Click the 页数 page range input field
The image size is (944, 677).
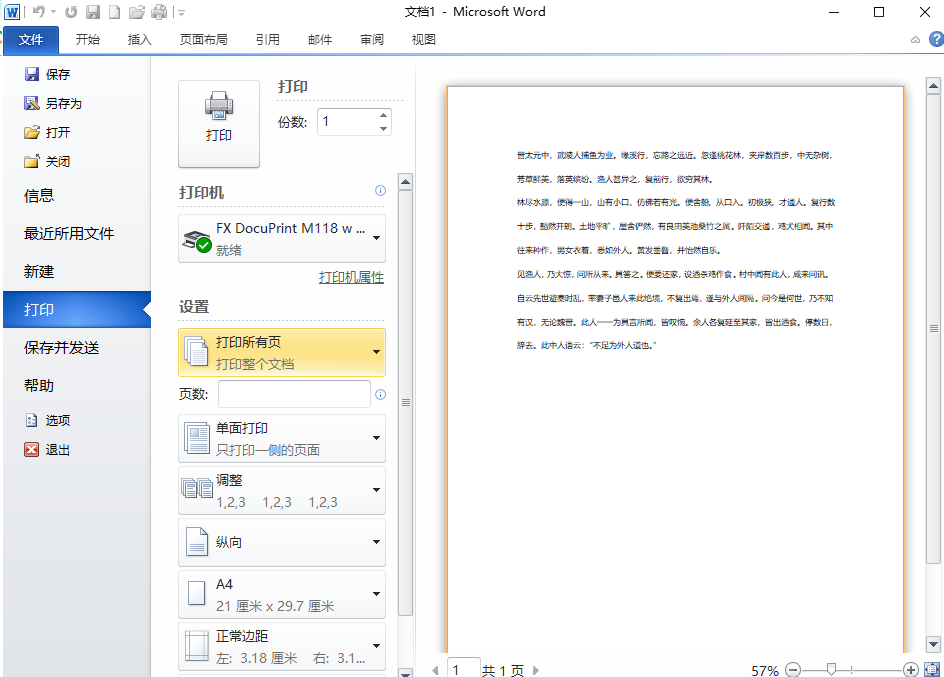click(294, 394)
